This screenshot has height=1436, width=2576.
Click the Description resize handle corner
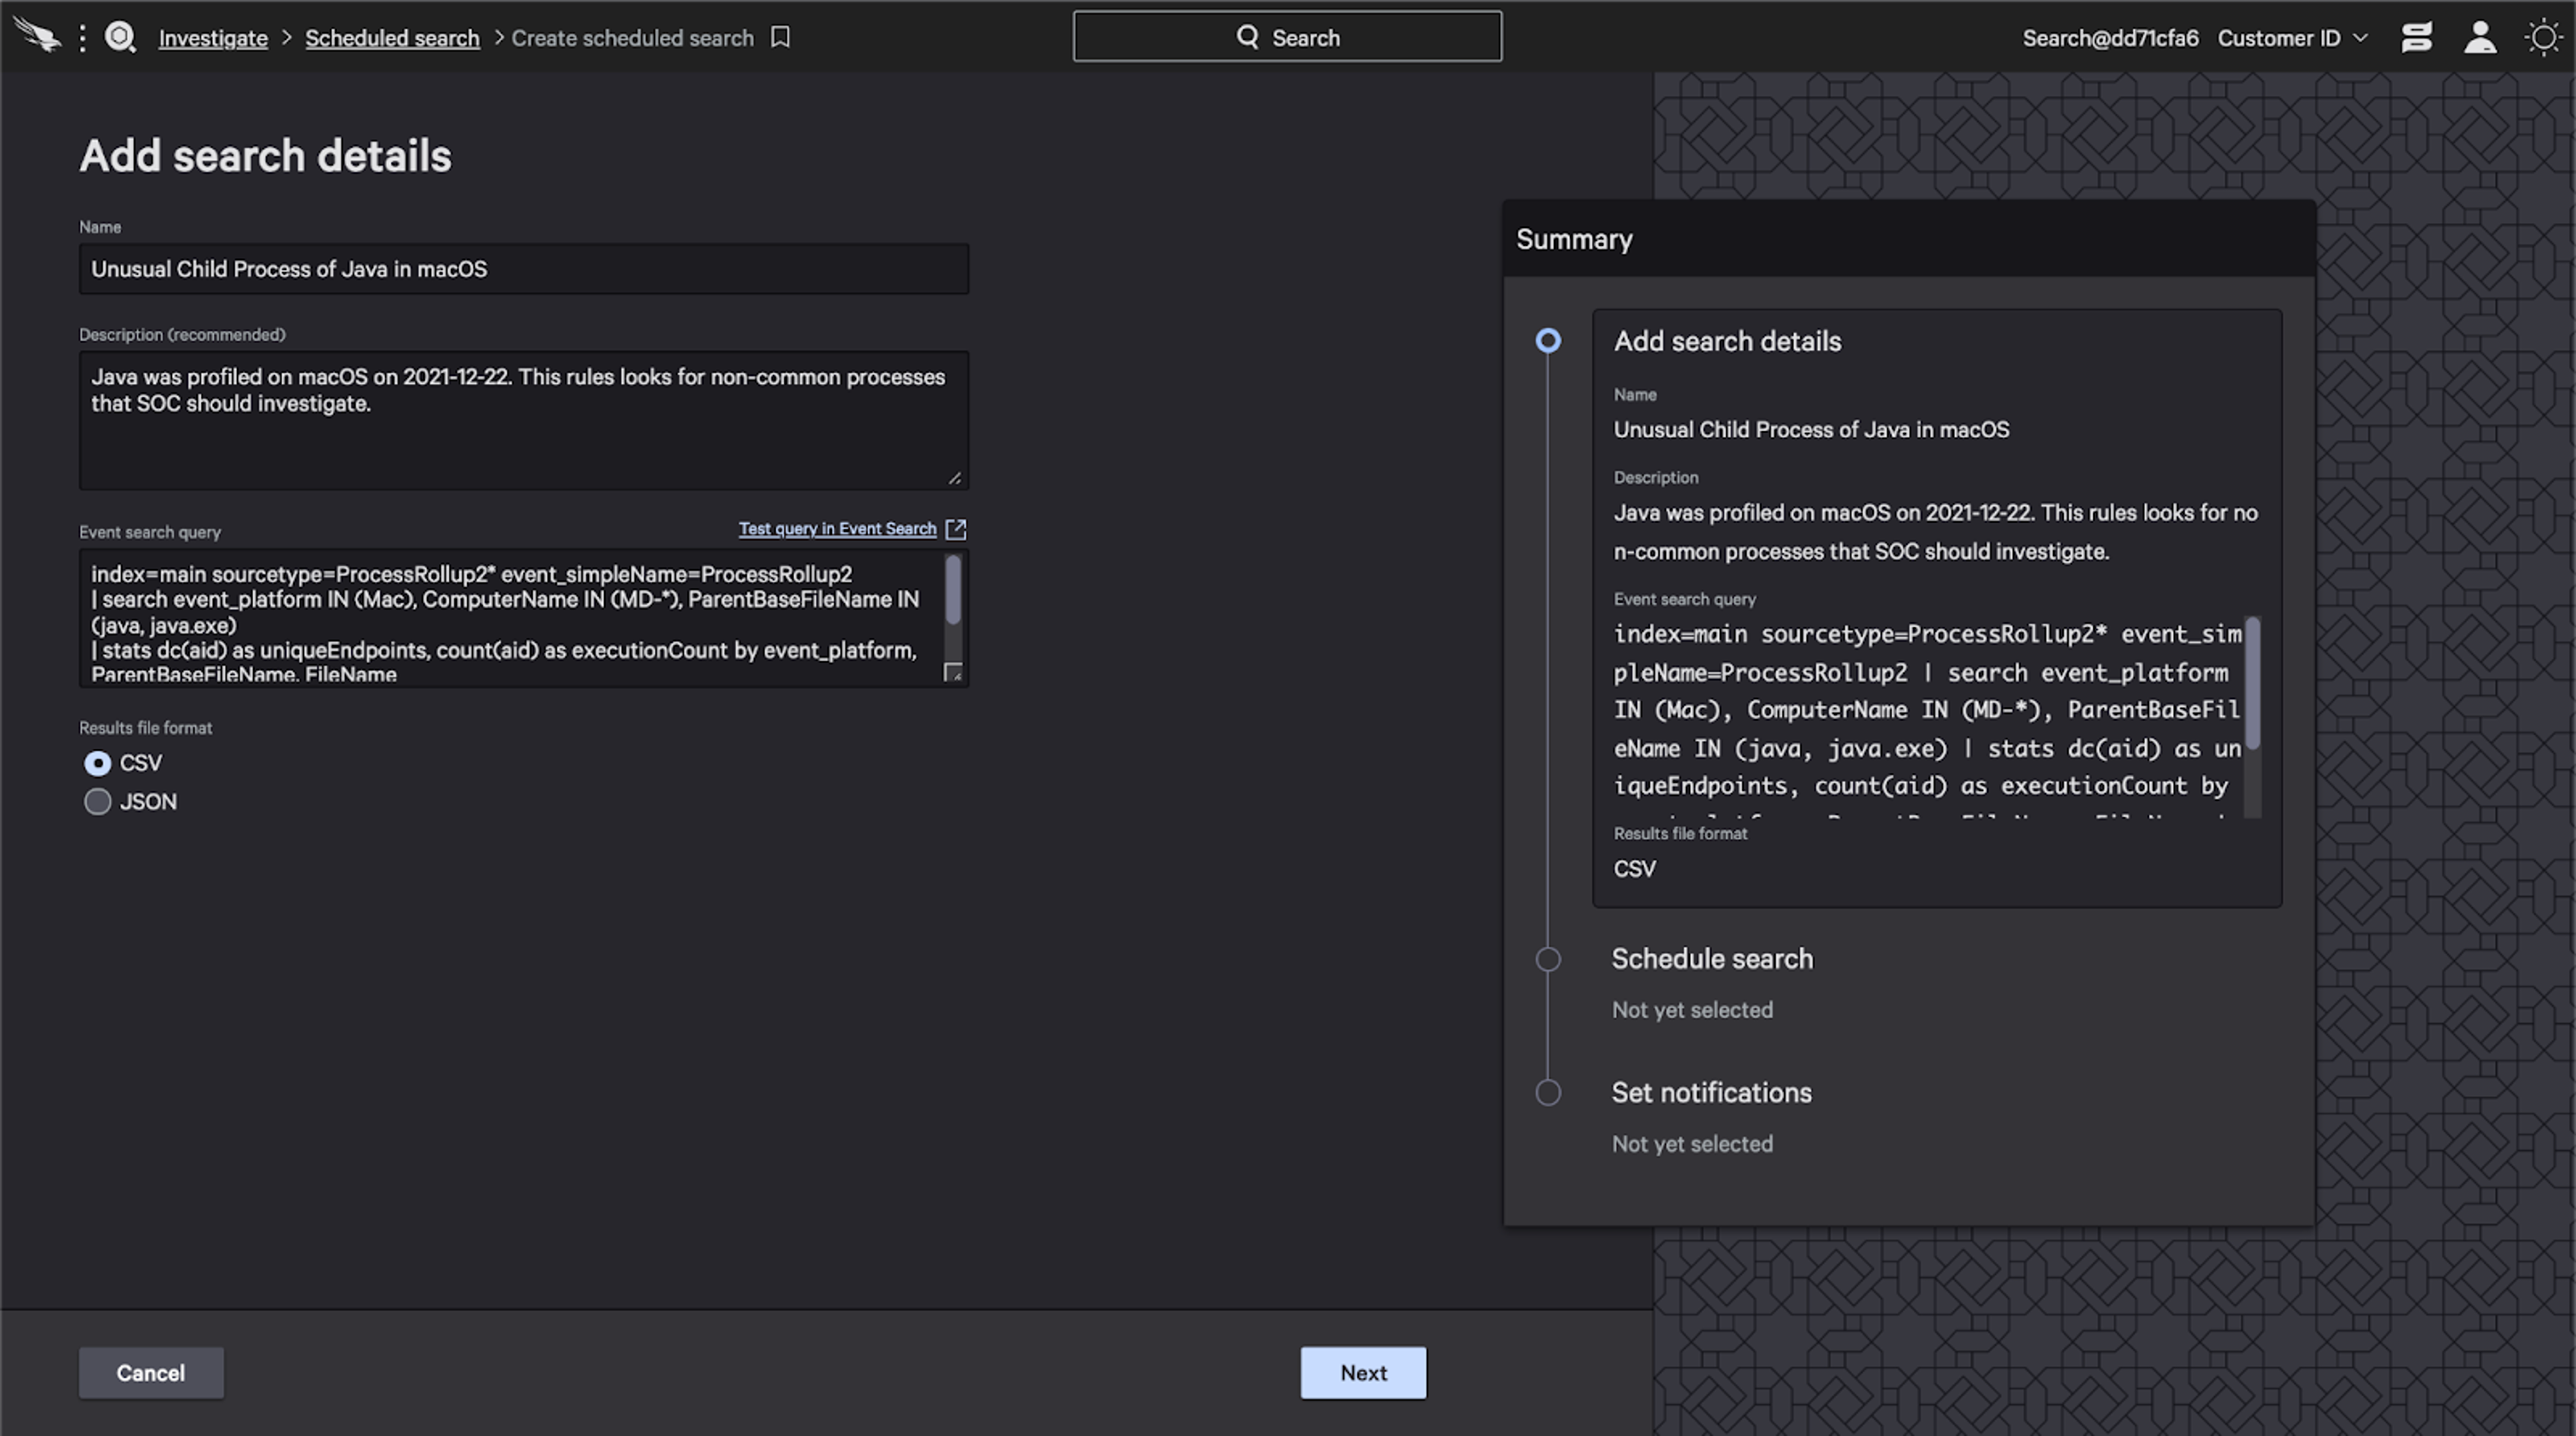pos(956,478)
